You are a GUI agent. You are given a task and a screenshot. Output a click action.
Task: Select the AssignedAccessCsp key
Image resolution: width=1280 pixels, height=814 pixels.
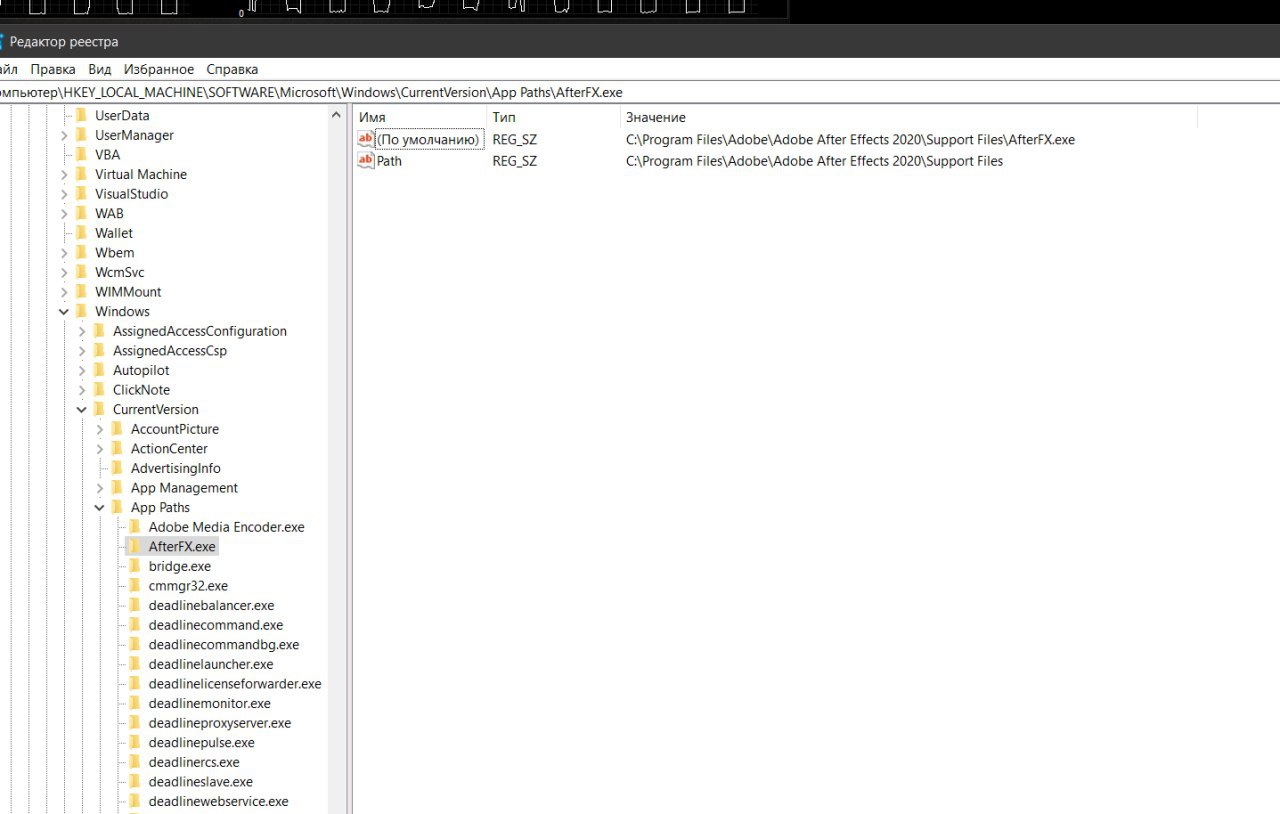(x=169, y=351)
